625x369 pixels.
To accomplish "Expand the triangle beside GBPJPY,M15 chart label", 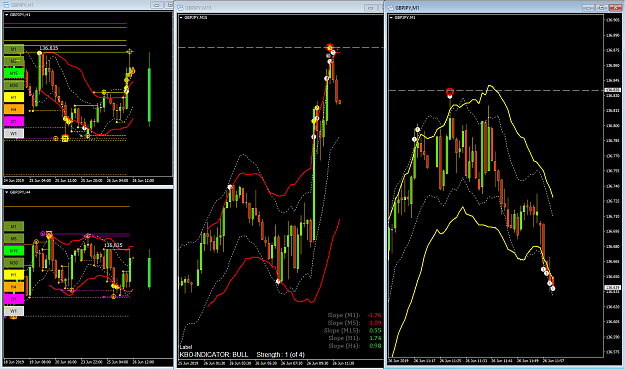I will [x=181, y=18].
